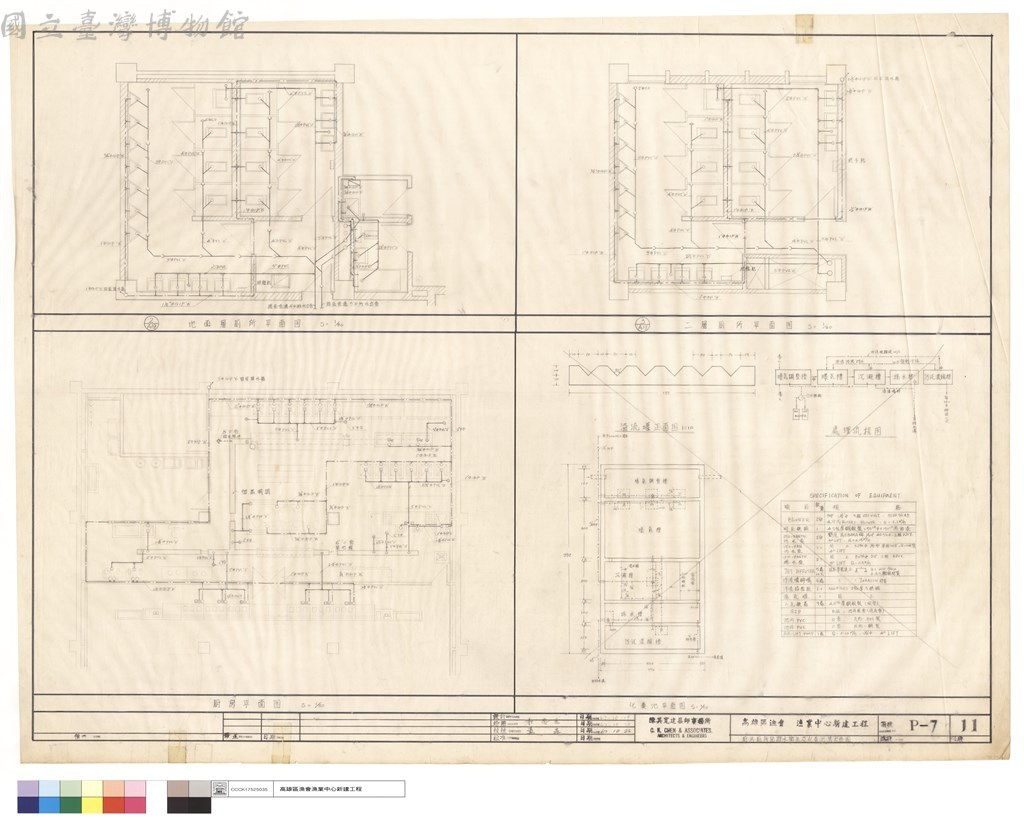Click the 國立臺灣博物館 watermark
The width and height of the screenshot is (1024, 821).
point(124,26)
